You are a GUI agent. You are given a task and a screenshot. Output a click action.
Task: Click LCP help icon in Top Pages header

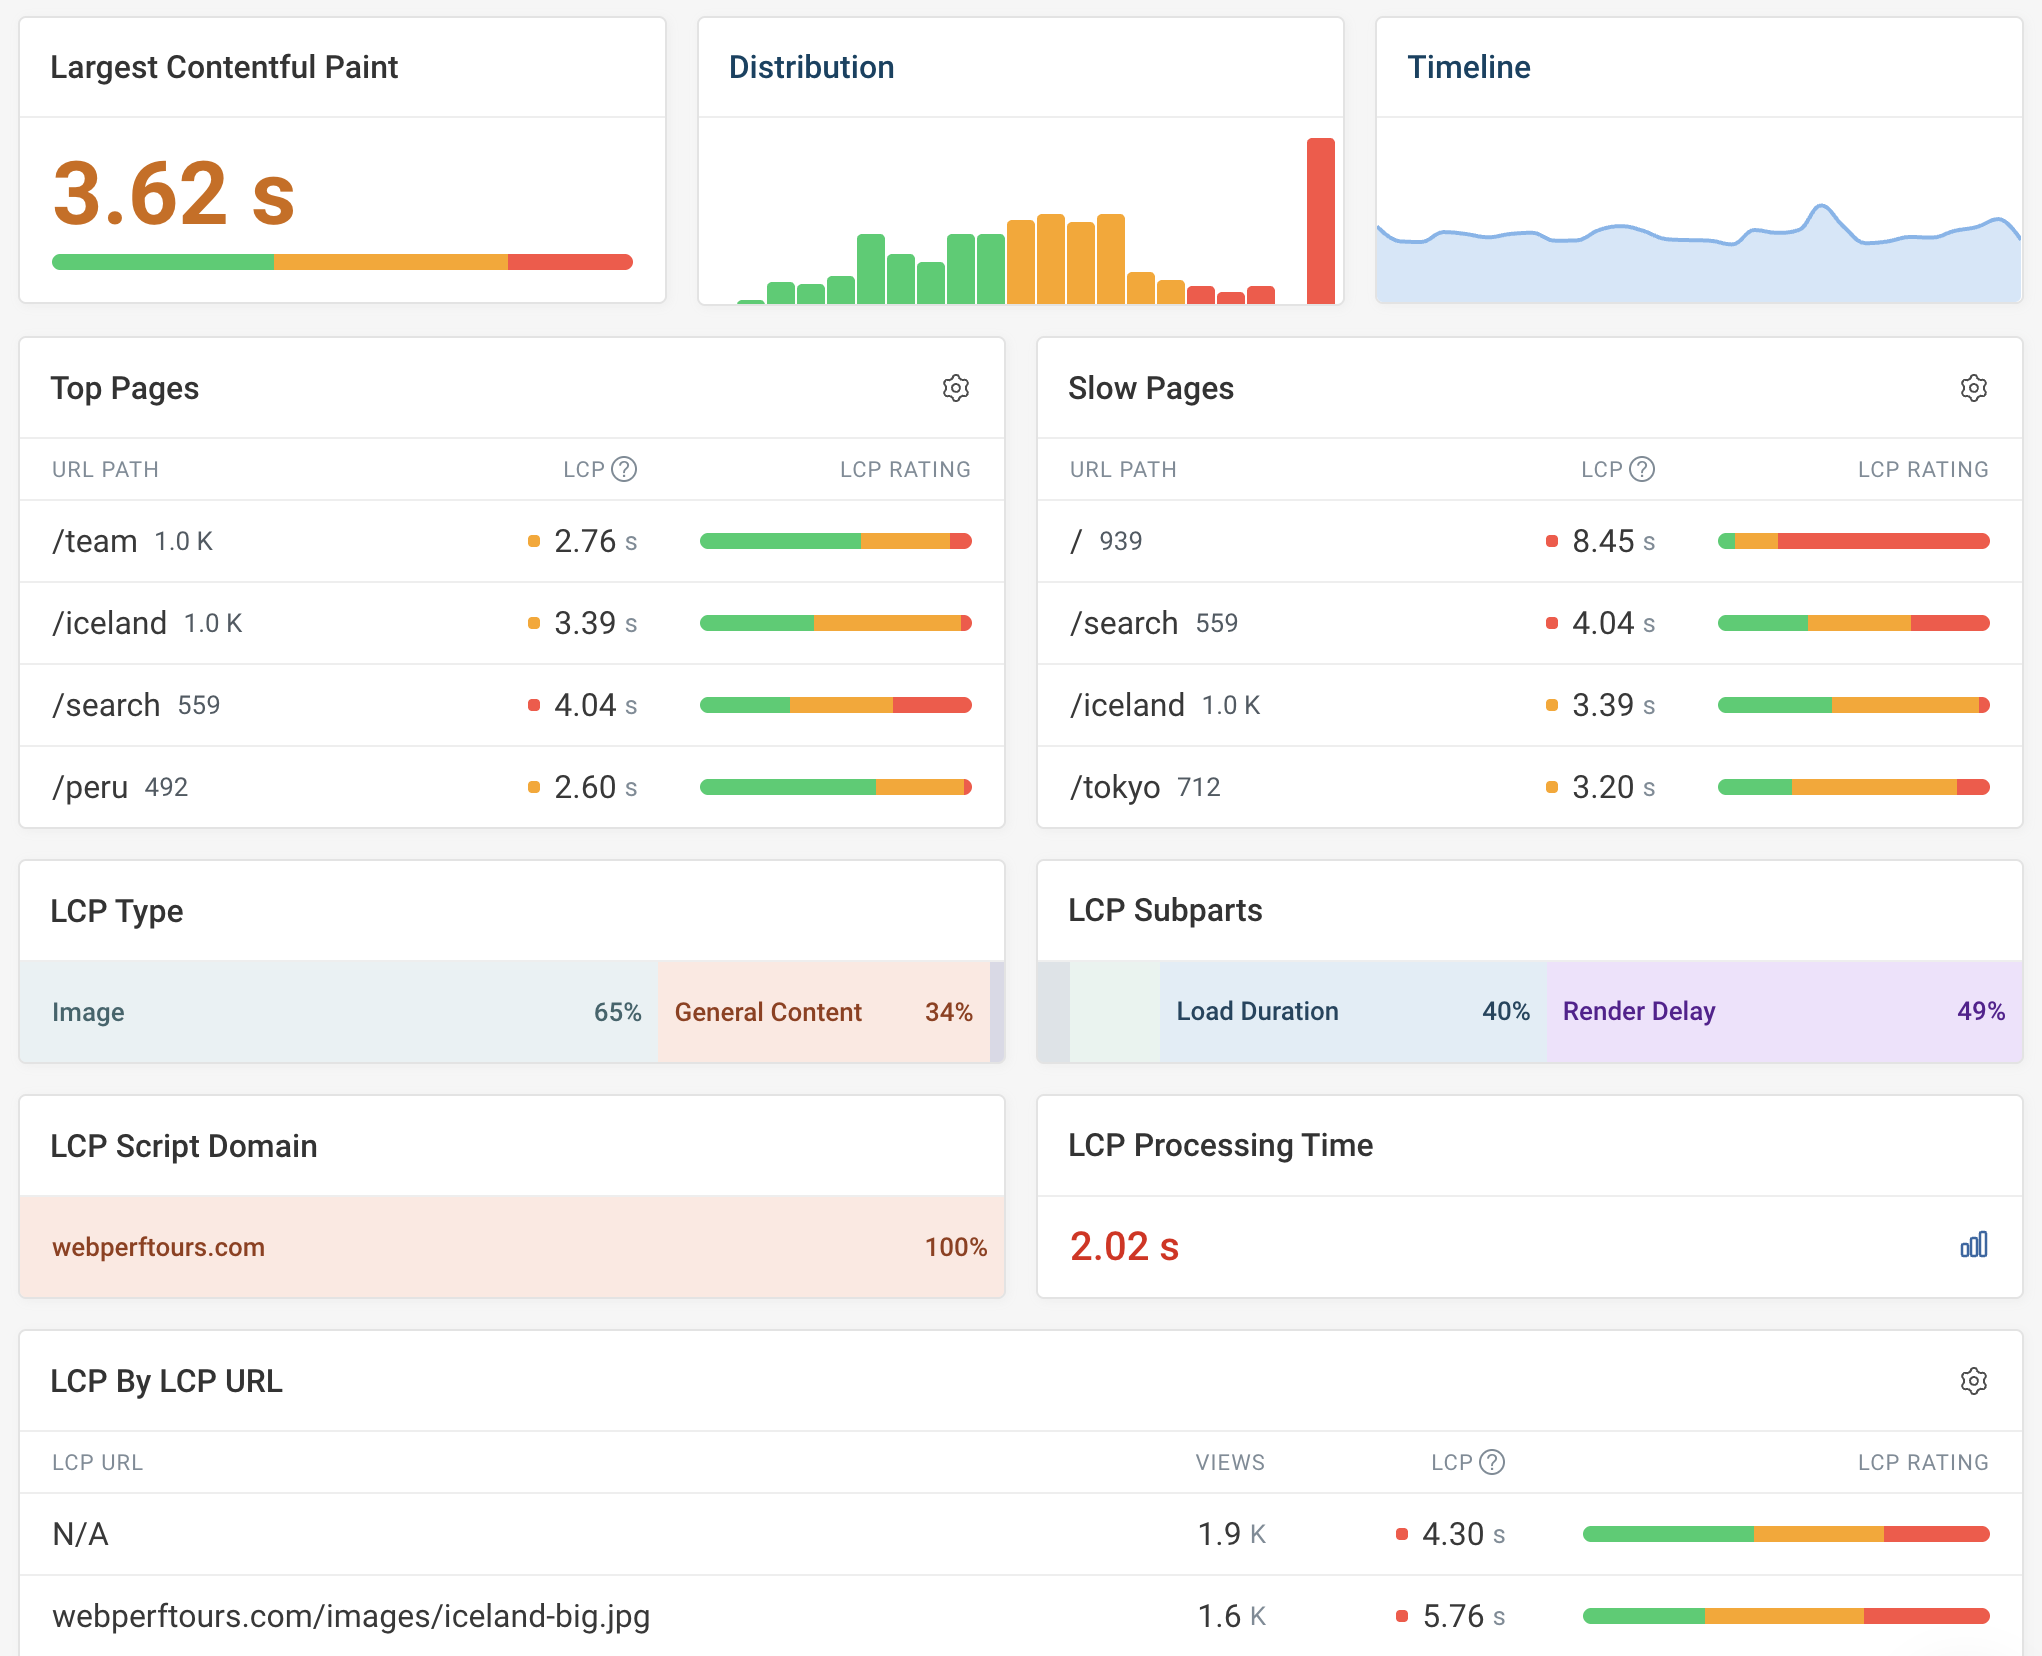click(x=624, y=469)
